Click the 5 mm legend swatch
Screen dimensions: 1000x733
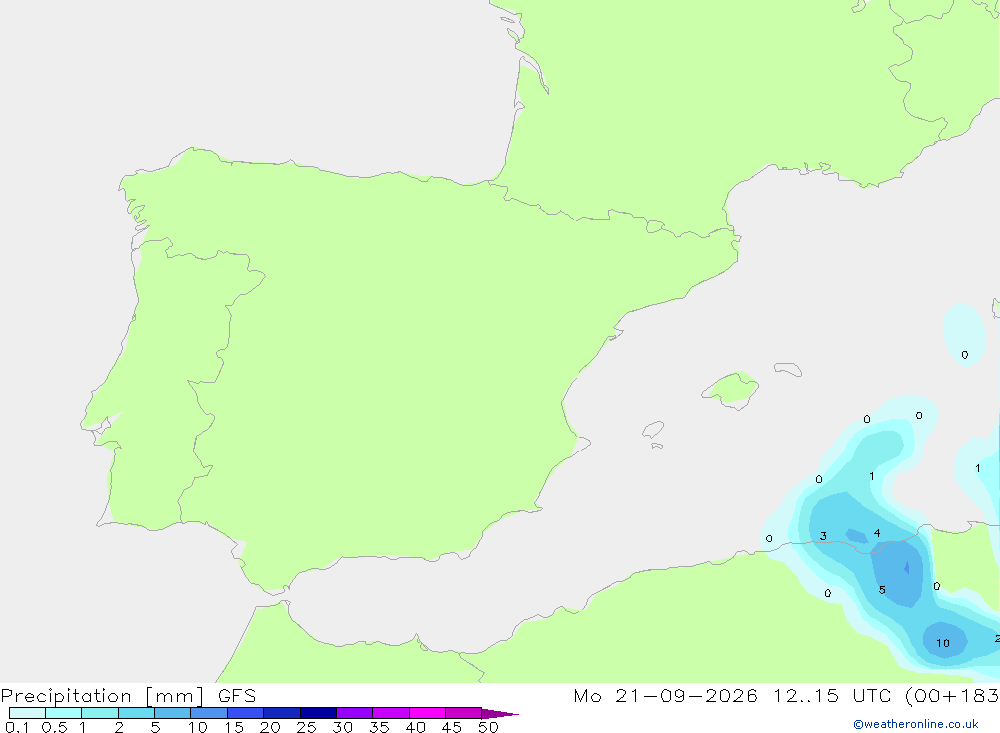(173, 713)
